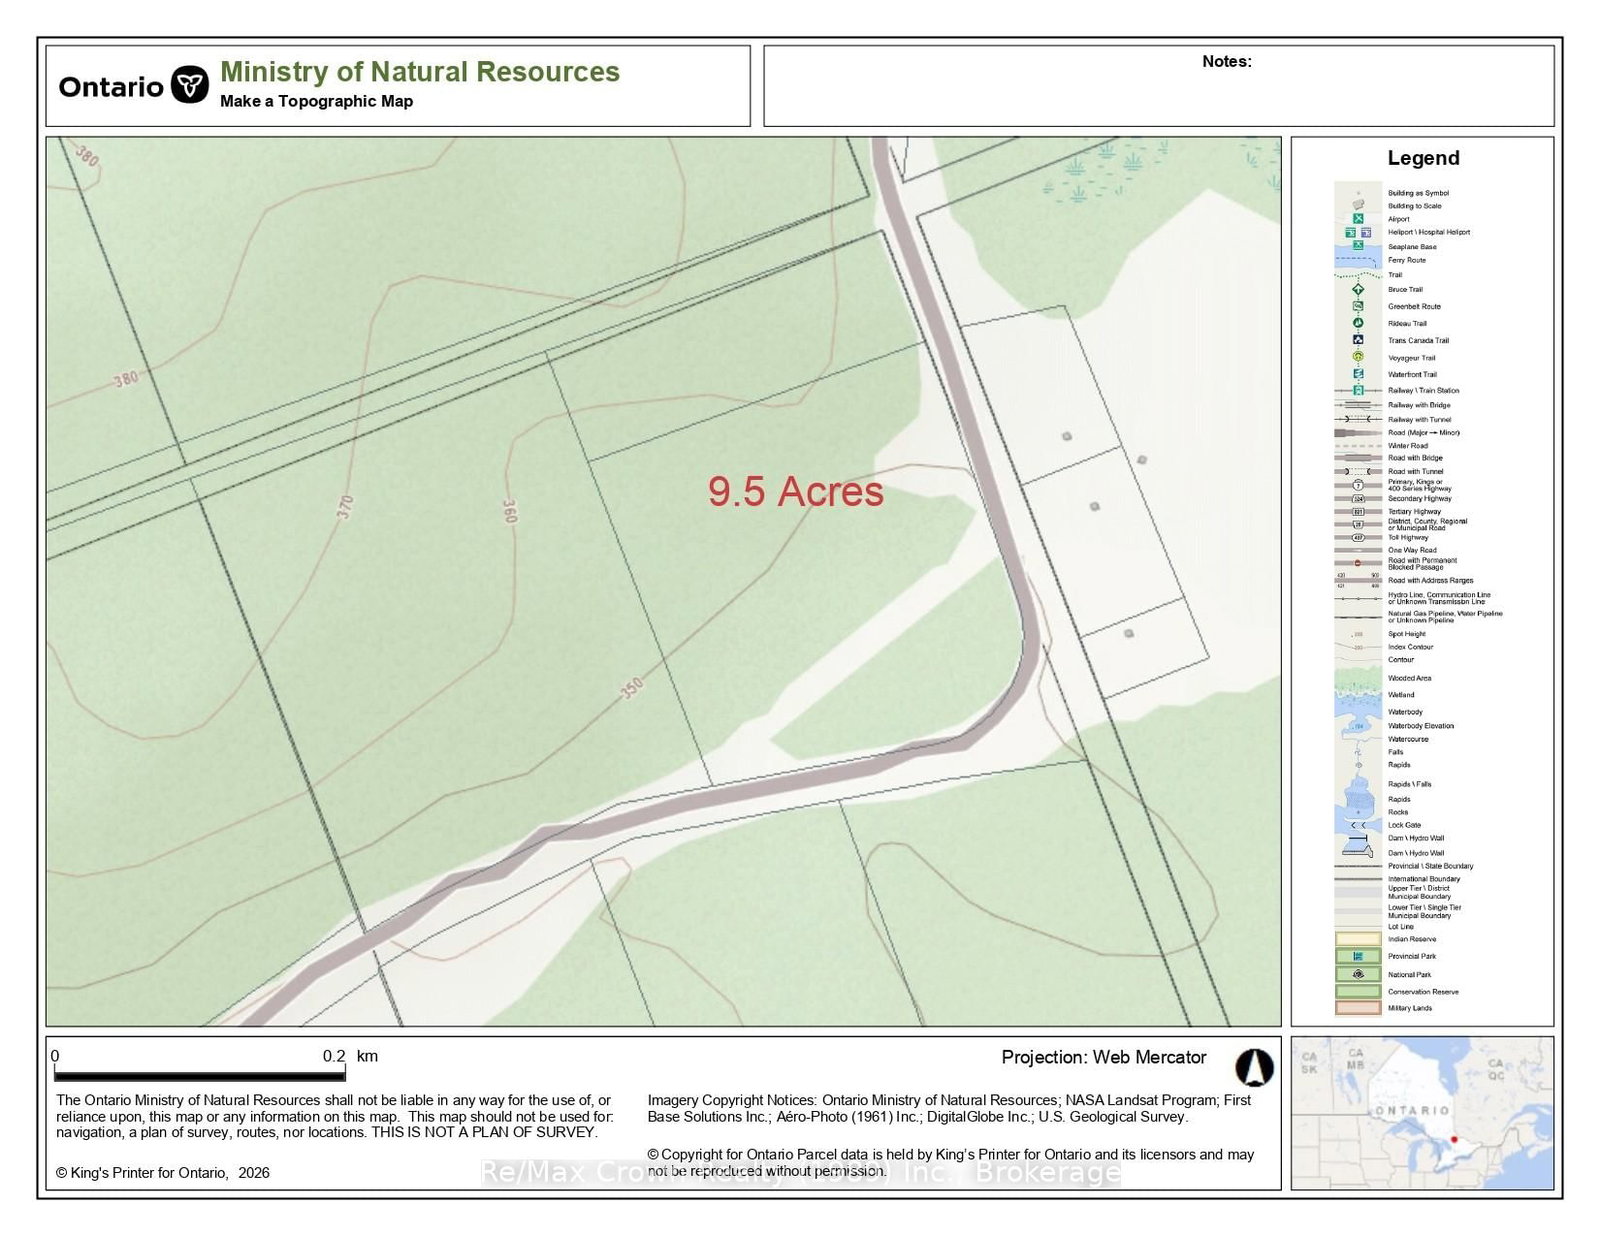This screenshot has width=1600, height=1236.
Task: Click the Conservation Reserve color swatch
Action: [x=1358, y=991]
